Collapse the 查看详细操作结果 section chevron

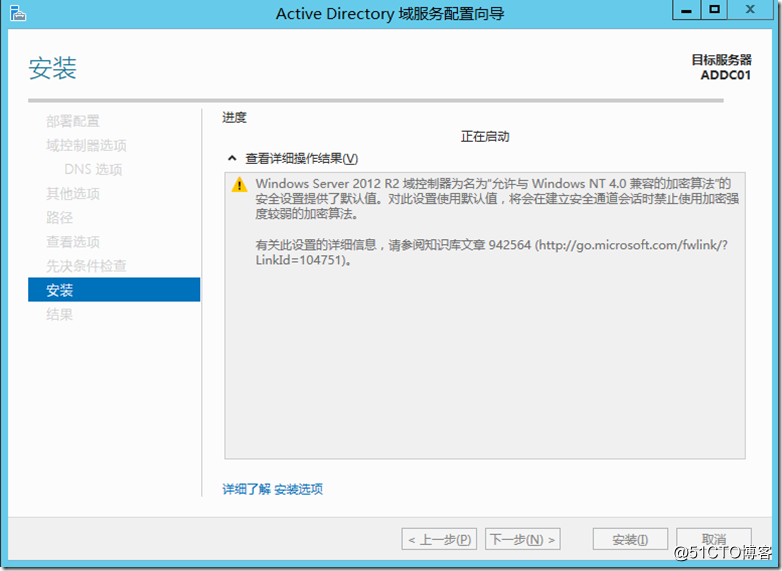[x=232, y=159]
